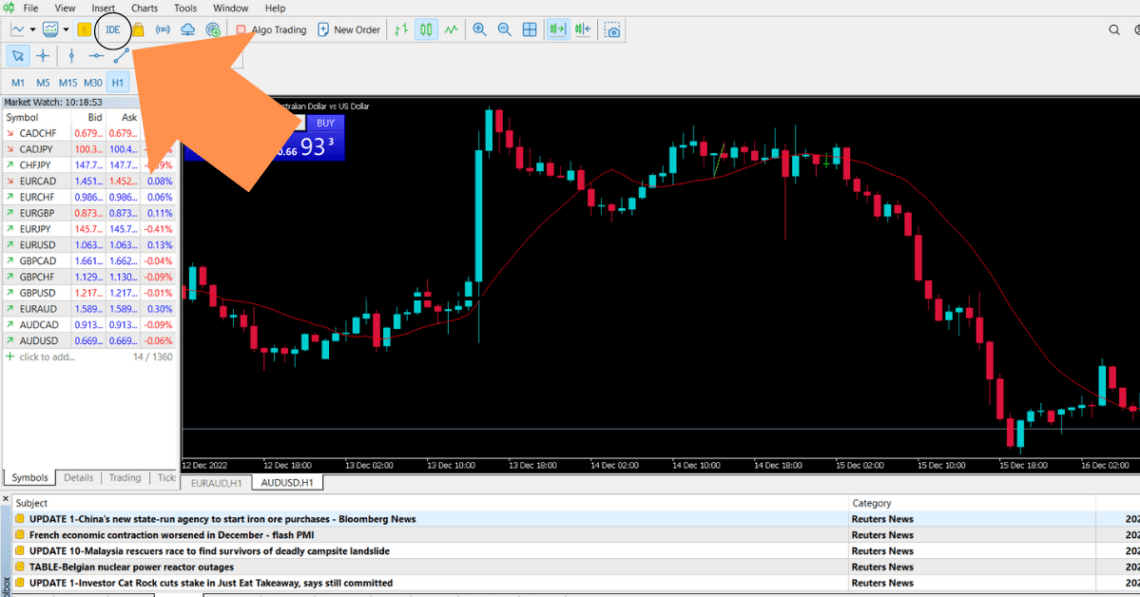Select the M15 timeframe

tap(68, 82)
